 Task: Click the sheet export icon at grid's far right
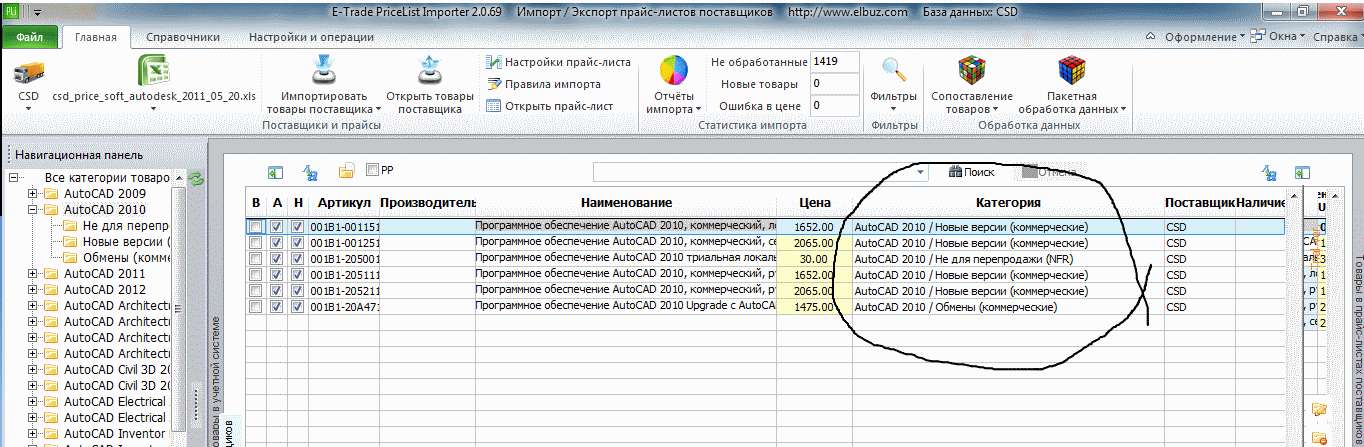(x=1302, y=173)
